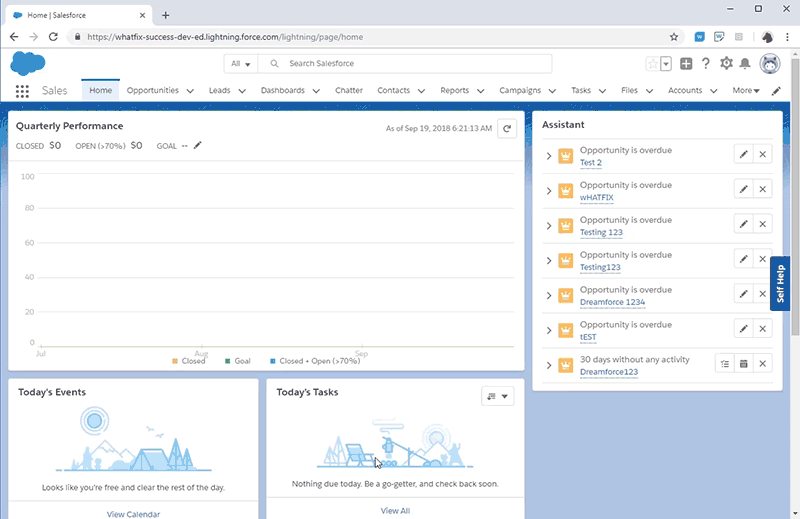Open the All search scope dropdown
800x519 pixels.
click(241, 64)
